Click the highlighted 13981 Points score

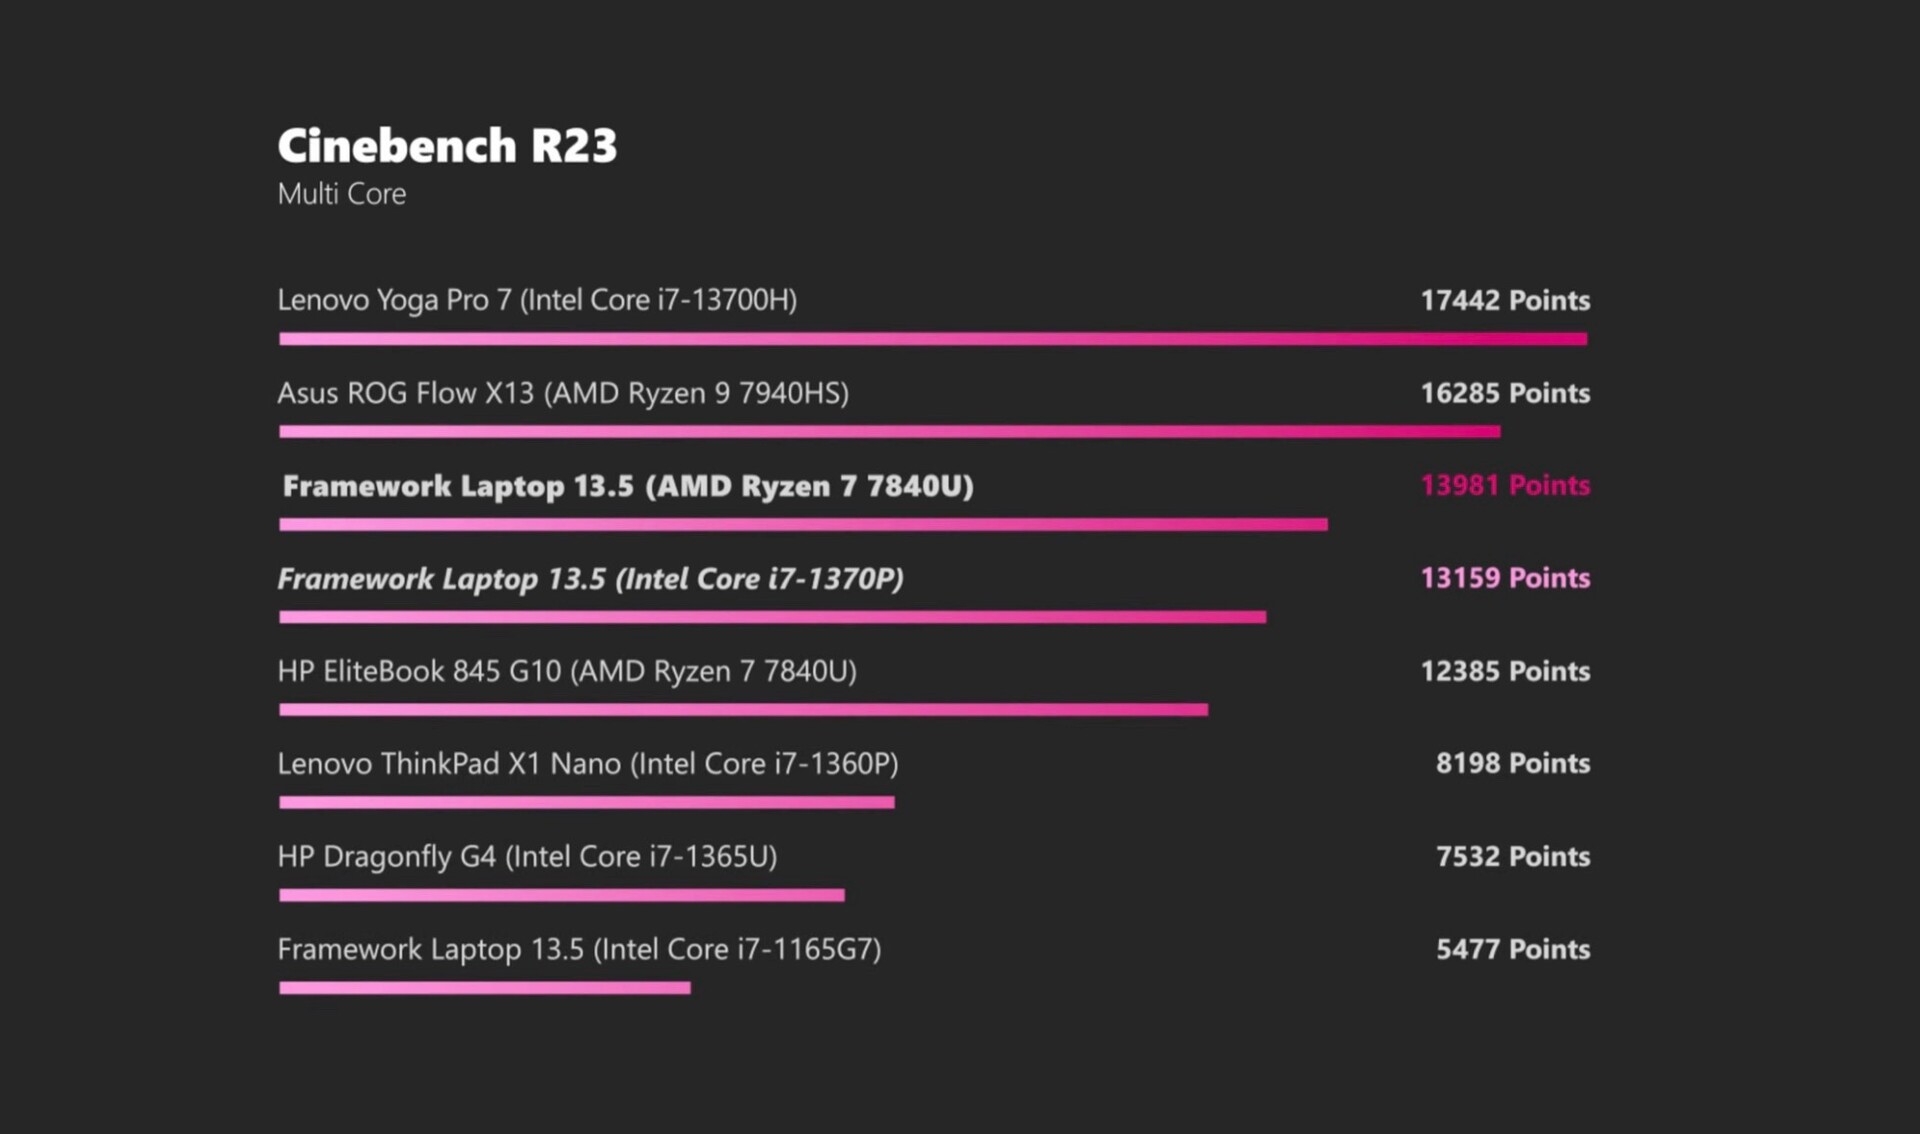(1505, 486)
